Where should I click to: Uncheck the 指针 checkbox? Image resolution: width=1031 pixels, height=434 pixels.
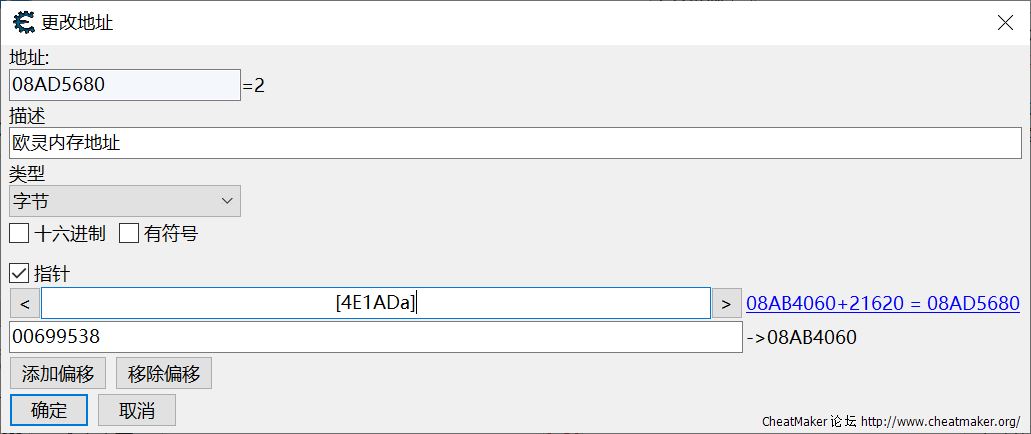(x=19, y=273)
